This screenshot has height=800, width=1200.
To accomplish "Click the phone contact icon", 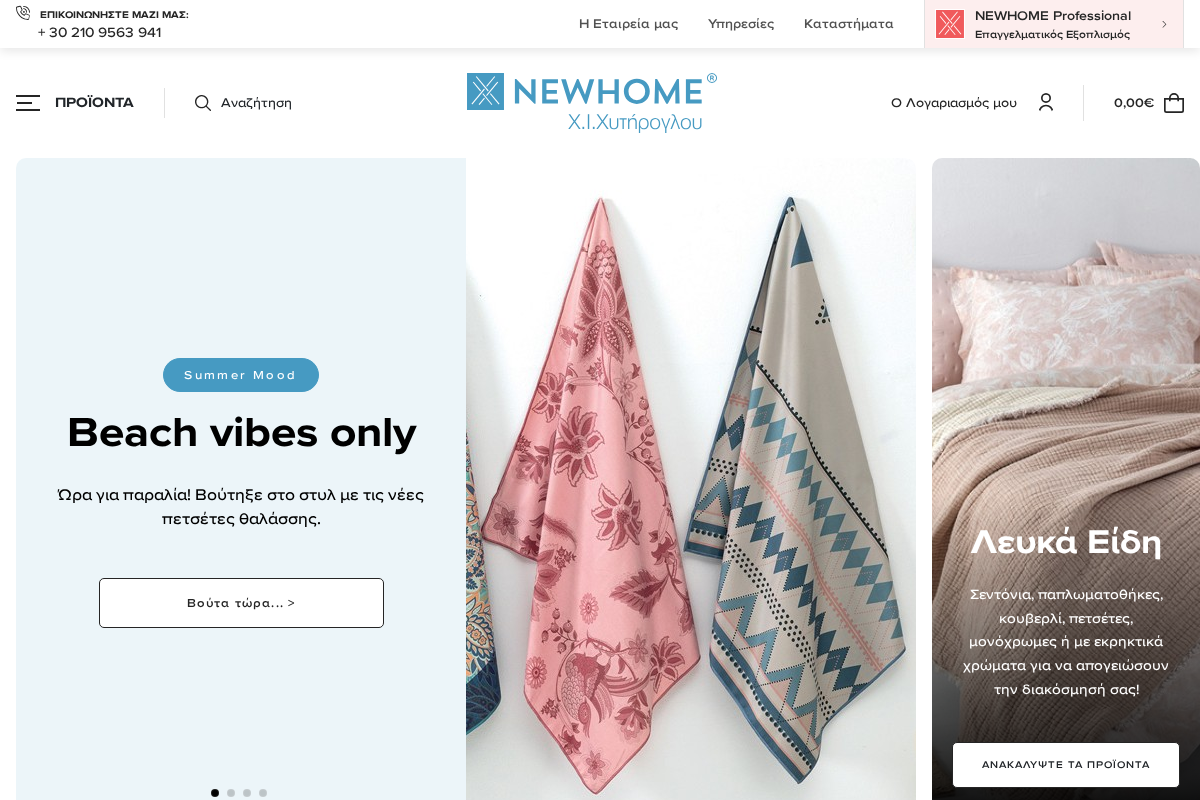I will pyautogui.click(x=23, y=13).
